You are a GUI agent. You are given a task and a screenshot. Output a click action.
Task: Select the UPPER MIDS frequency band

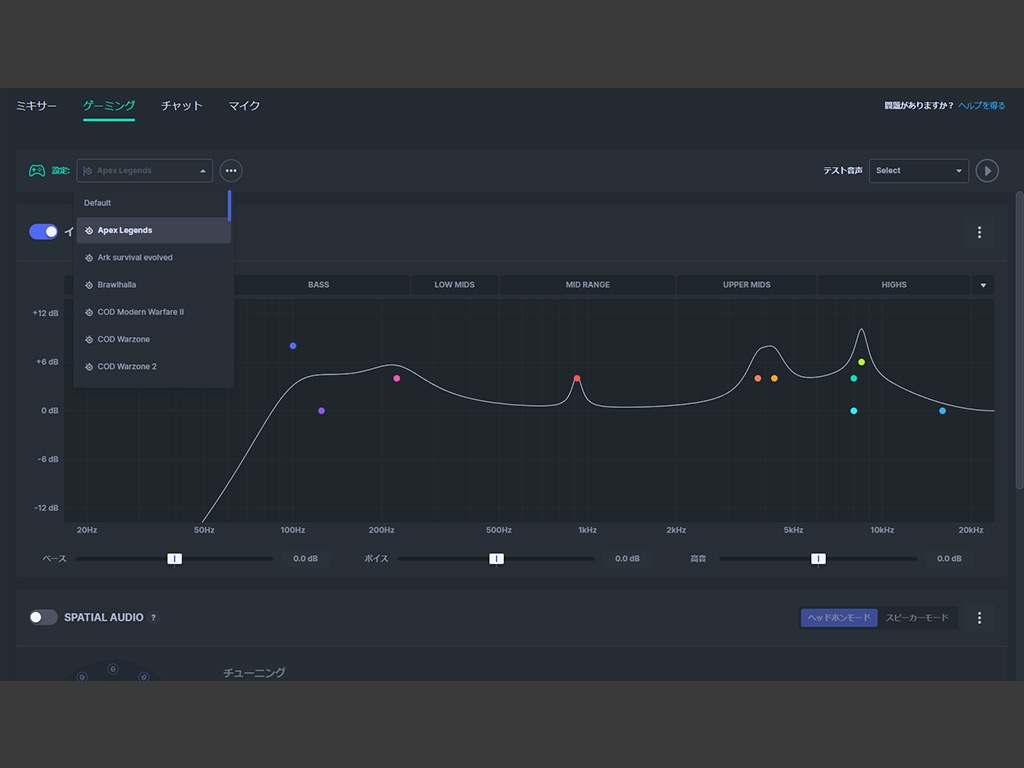(x=746, y=285)
